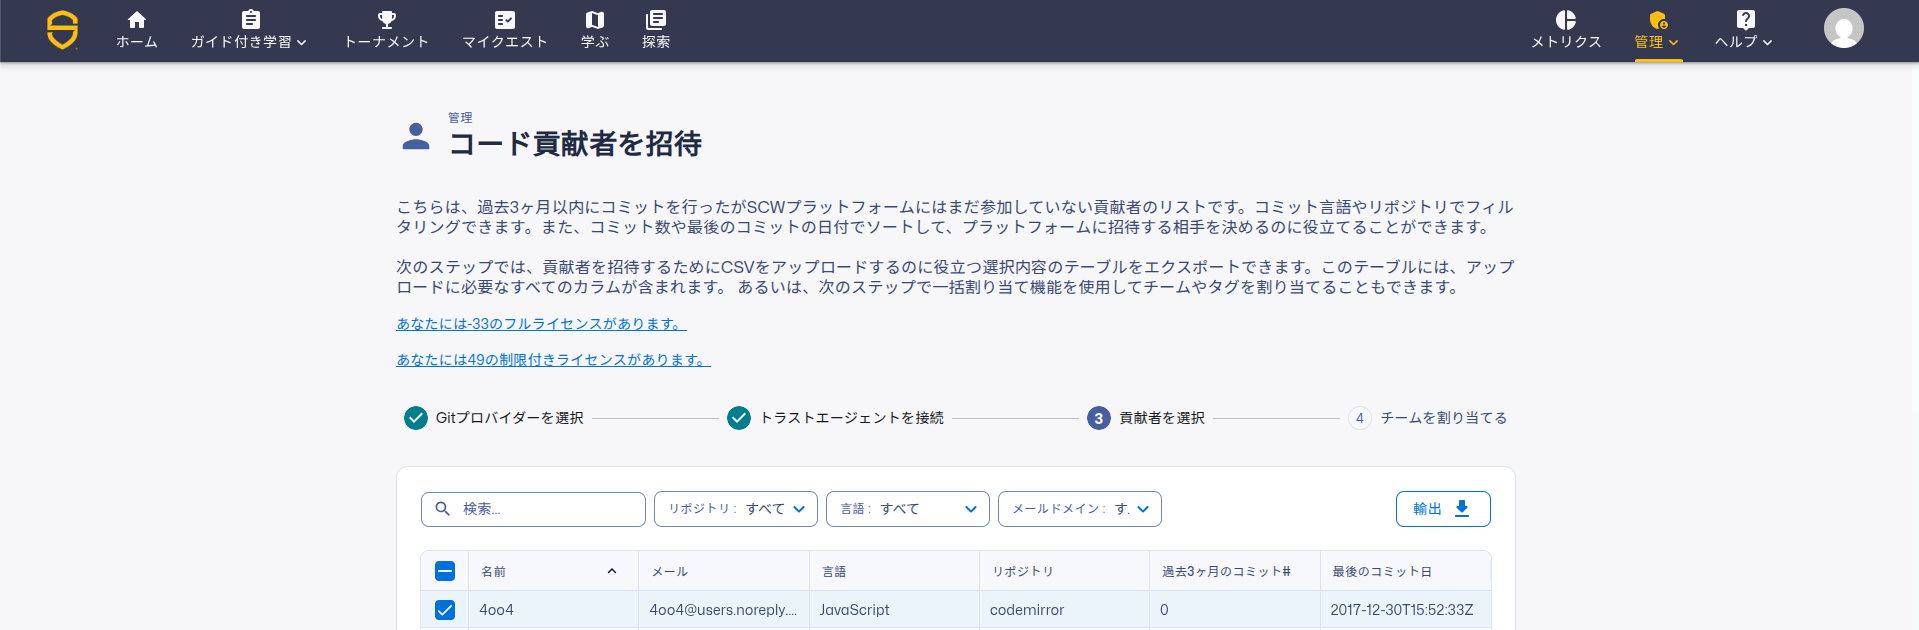Open the ガイド付き学習 menu
Screen dimensions: 1919x630
point(249,30)
